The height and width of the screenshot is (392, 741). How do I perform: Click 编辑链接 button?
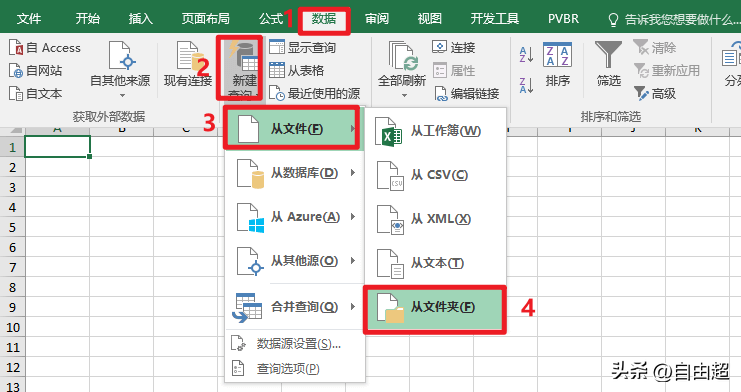coord(466,93)
